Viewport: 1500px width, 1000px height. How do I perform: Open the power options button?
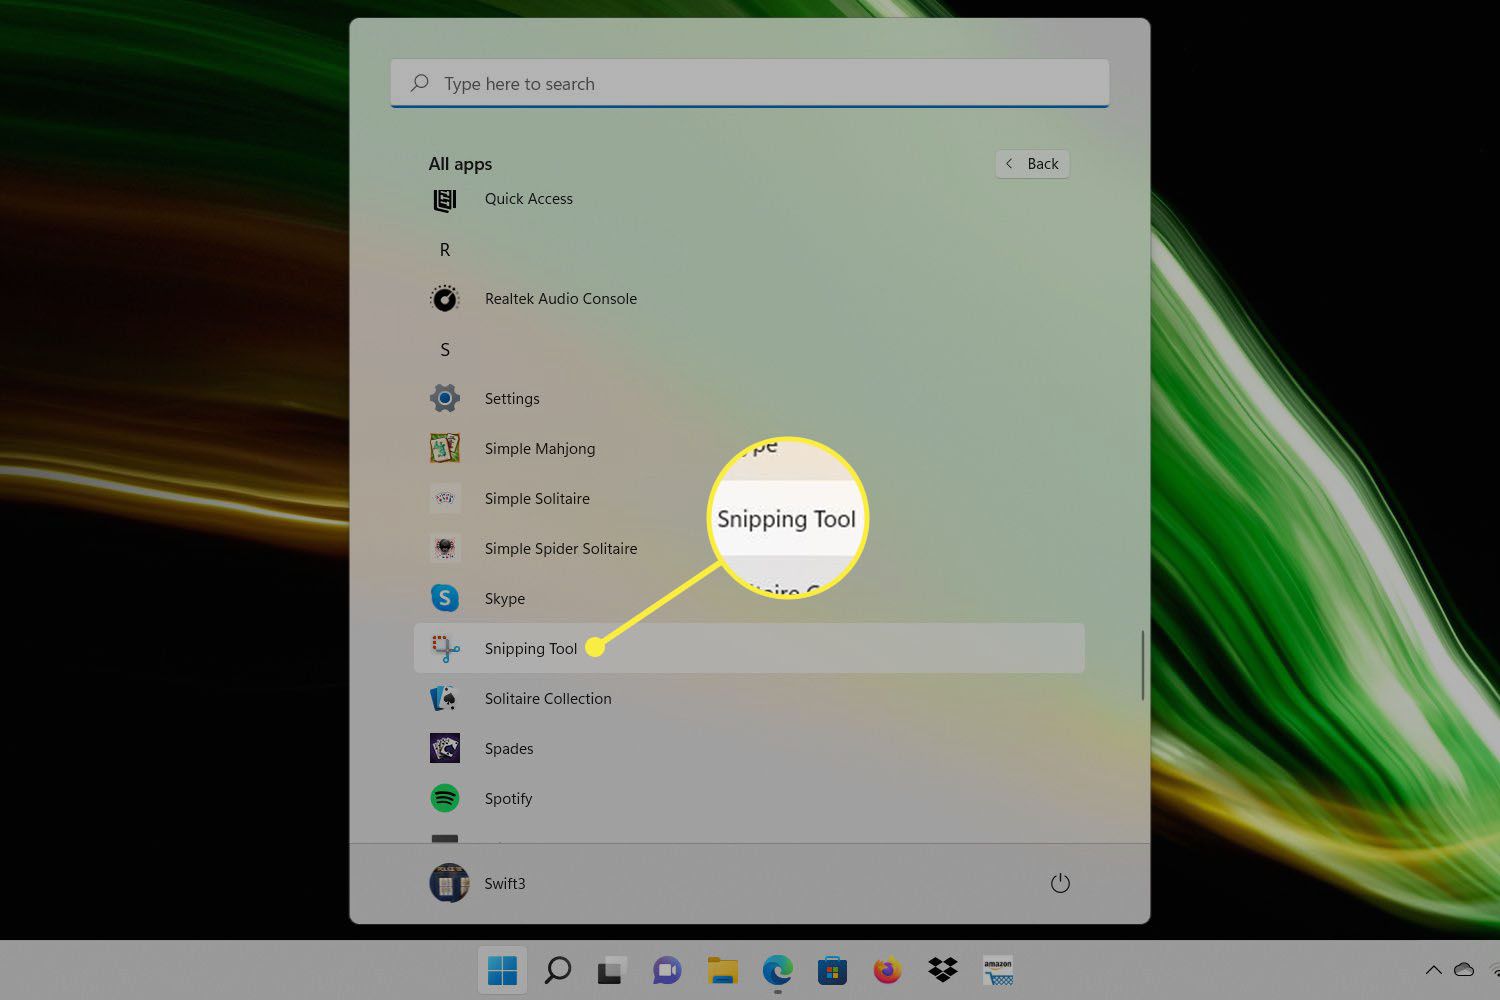click(1060, 883)
